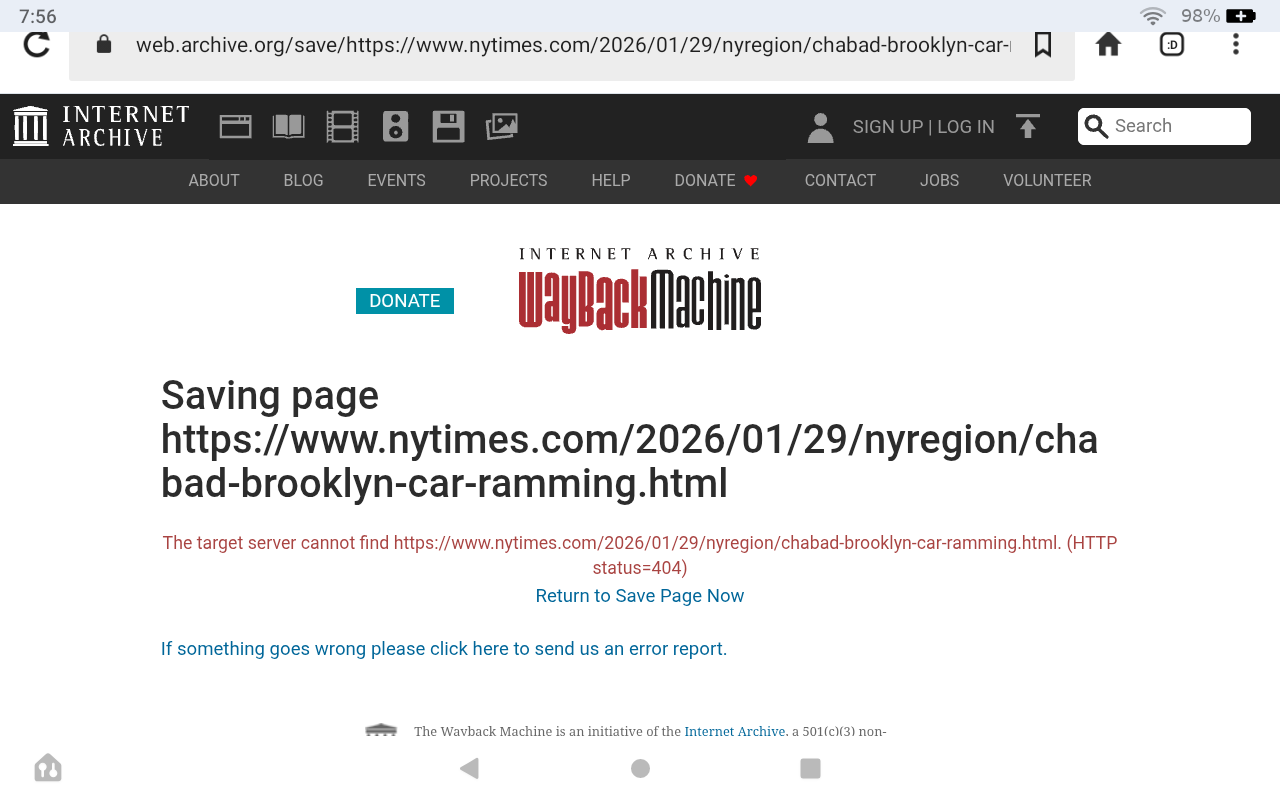Open the browser three-dot menu
The width and height of the screenshot is (1280, 800).
tap(1236, 45)
